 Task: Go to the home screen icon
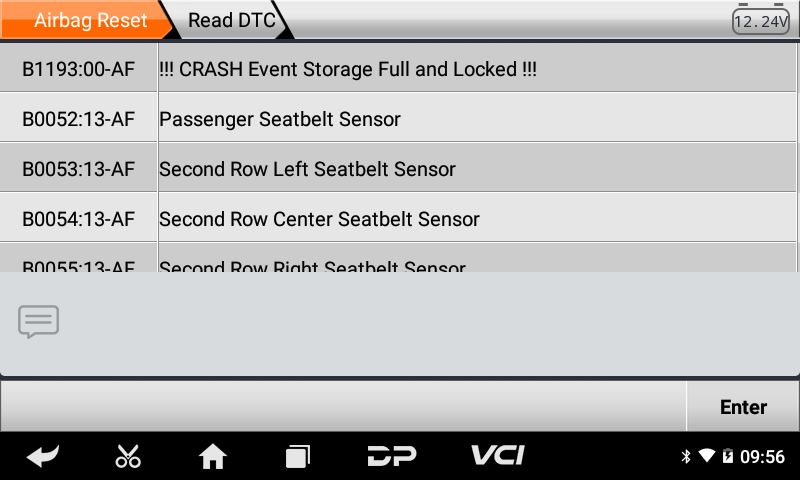(x=212, y=457)
